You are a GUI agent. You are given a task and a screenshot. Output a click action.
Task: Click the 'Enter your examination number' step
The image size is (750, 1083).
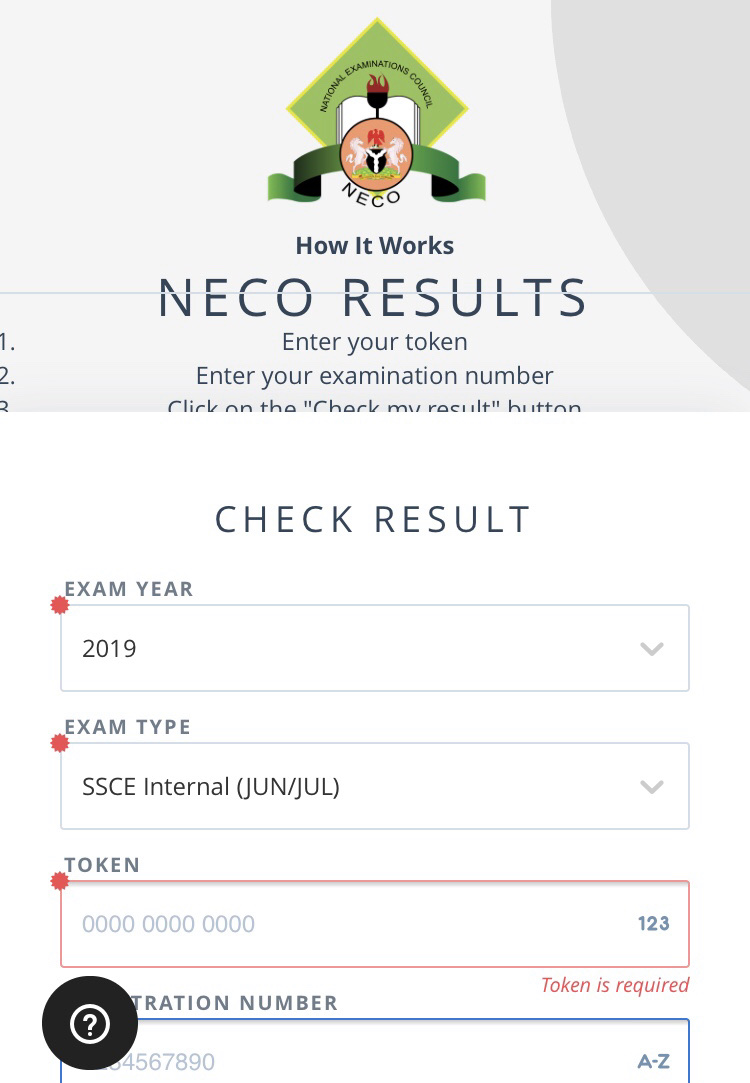(375, 376)
